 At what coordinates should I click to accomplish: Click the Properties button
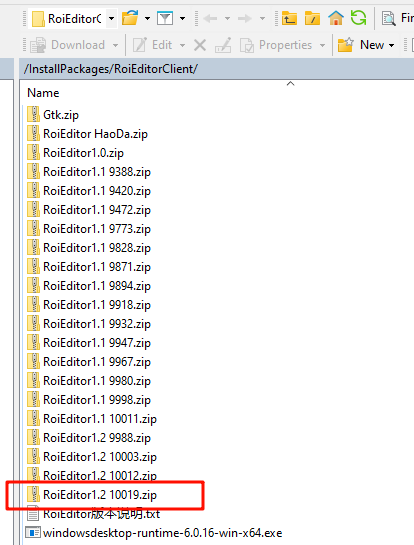point(276,45)
